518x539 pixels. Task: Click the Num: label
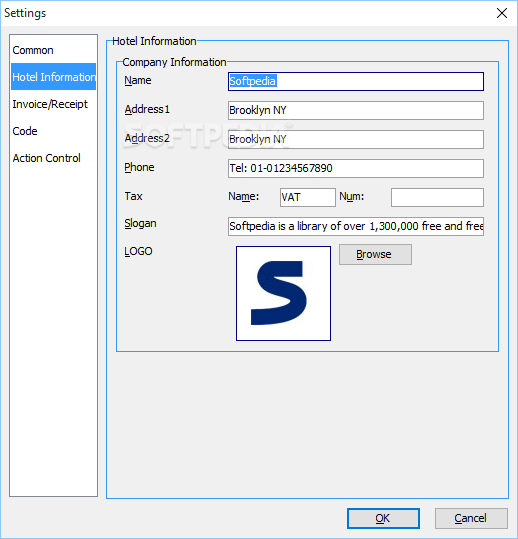(352, 196)
